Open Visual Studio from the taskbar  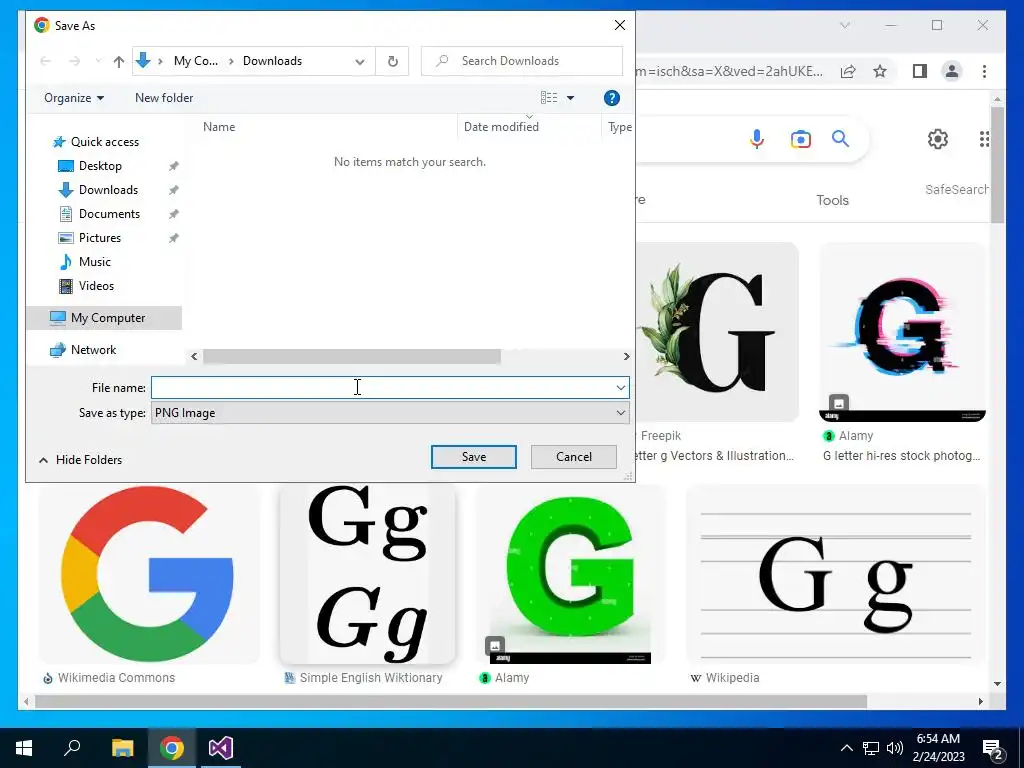coord(221,748)
